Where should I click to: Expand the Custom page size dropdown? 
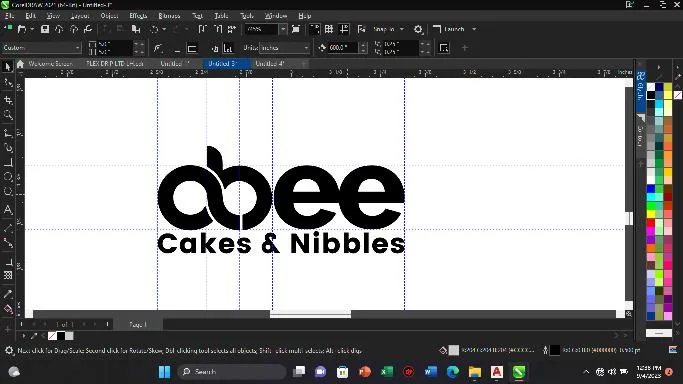(x=41, y=47)
